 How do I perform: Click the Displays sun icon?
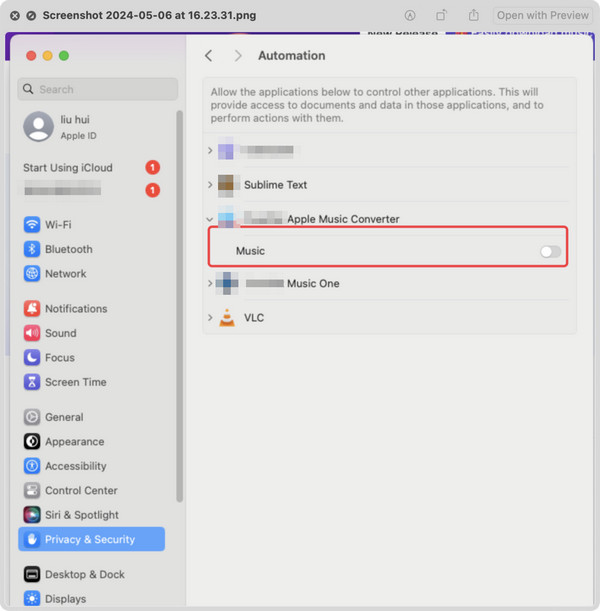click(x=32, y=599)
